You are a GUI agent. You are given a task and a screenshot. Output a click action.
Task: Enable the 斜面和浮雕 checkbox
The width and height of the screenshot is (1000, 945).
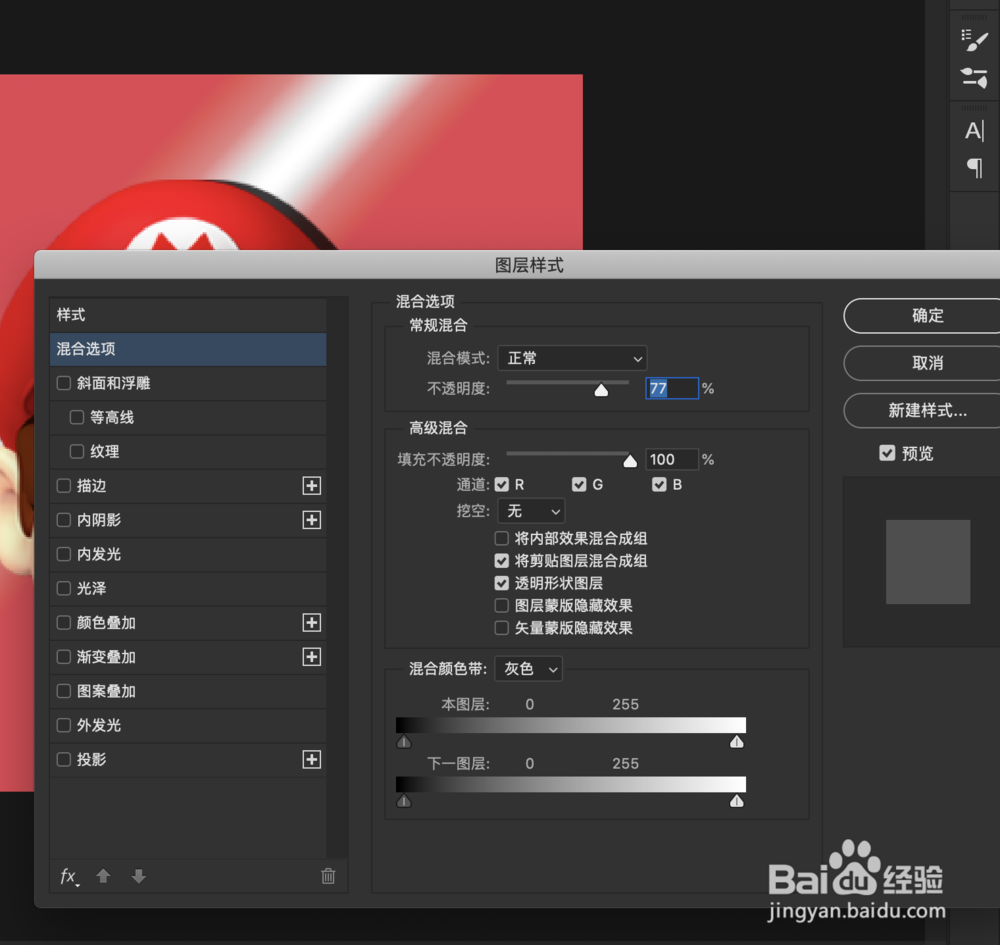[64, 383]
